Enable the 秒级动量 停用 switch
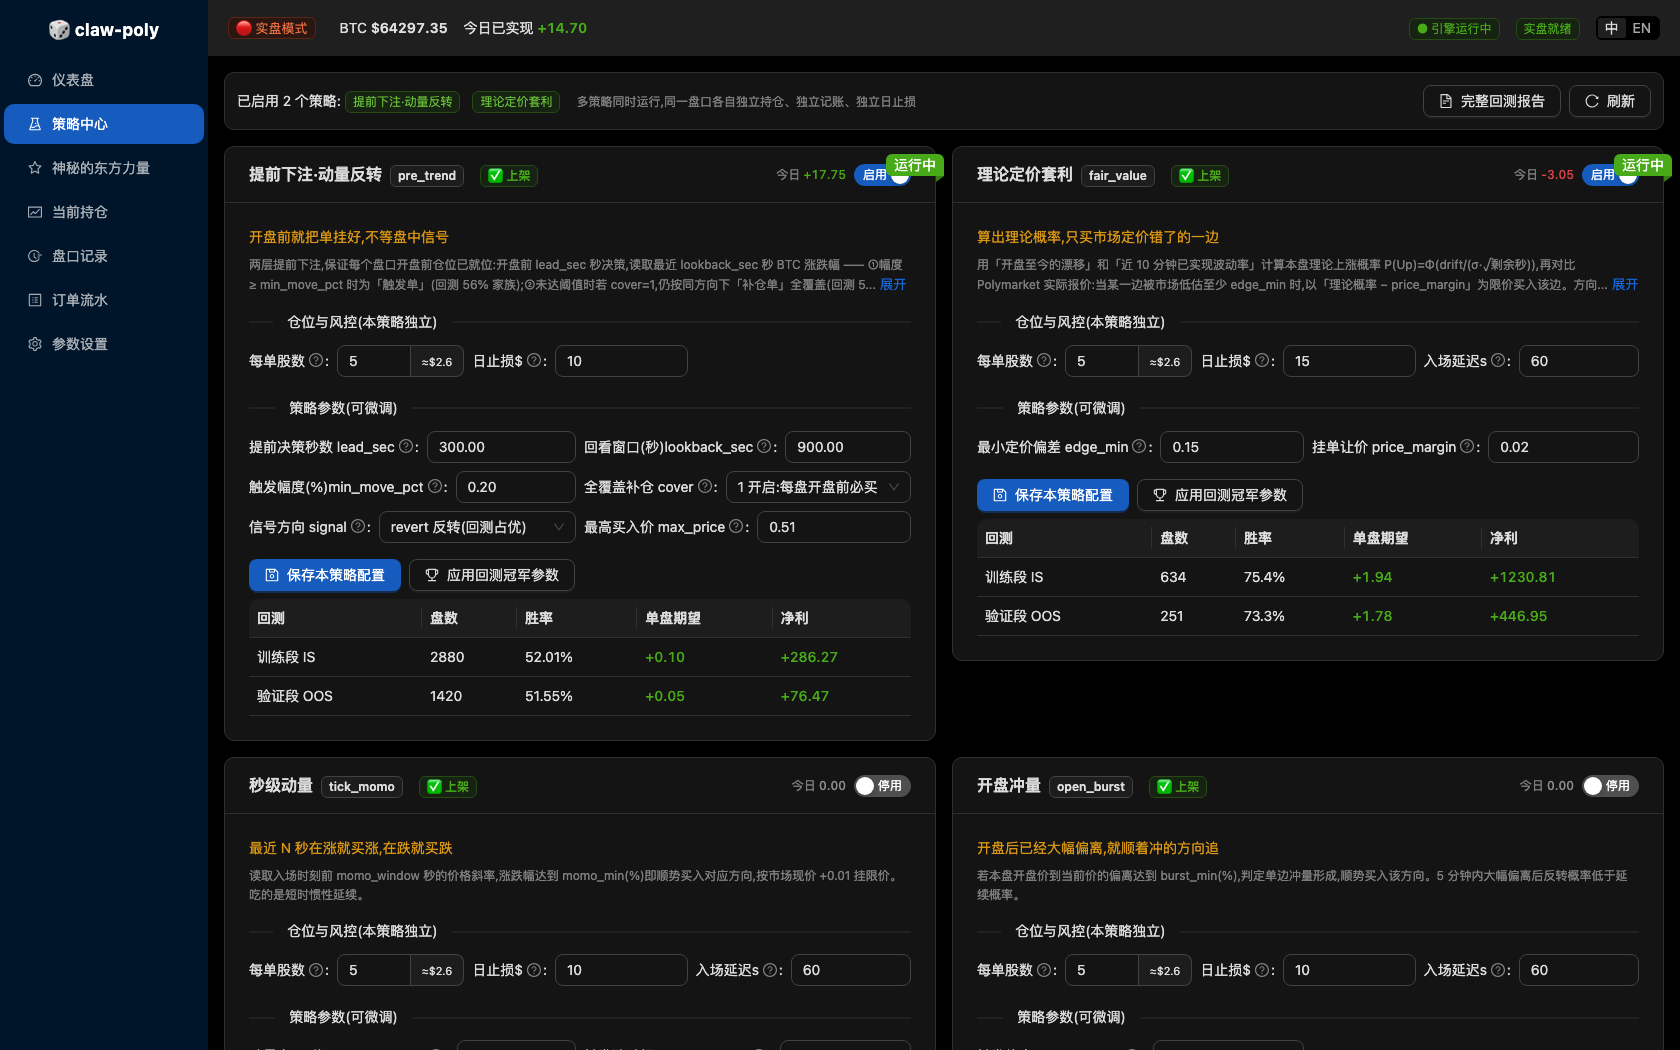Image resolution: width=1680 pixels, height=1050 pixels. coord(882,786)
